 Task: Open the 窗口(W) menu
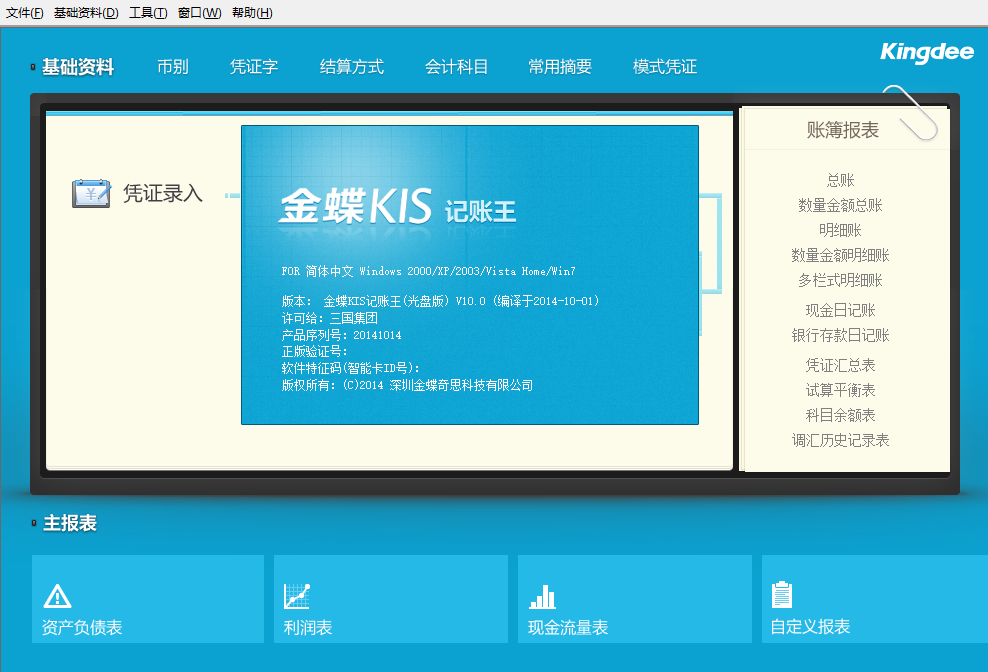click(x=200, y=13)
